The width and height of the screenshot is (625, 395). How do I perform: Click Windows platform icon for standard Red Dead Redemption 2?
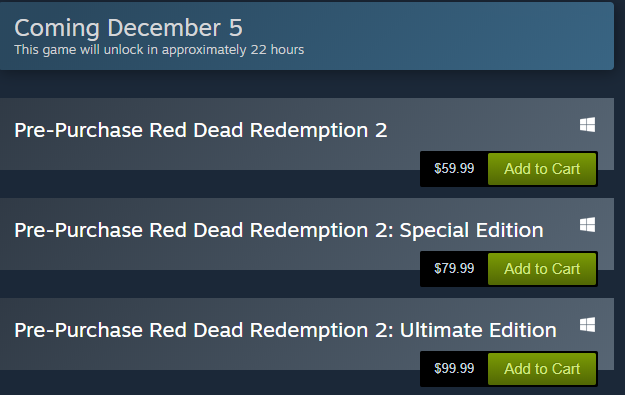coord(587,125)
